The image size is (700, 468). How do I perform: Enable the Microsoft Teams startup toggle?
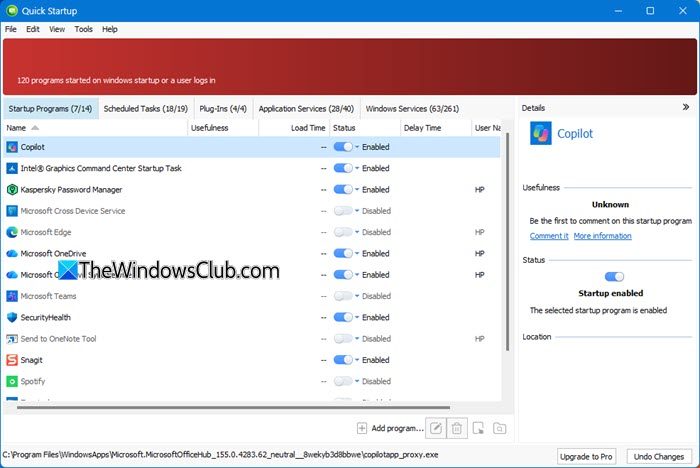click(343, 296)
